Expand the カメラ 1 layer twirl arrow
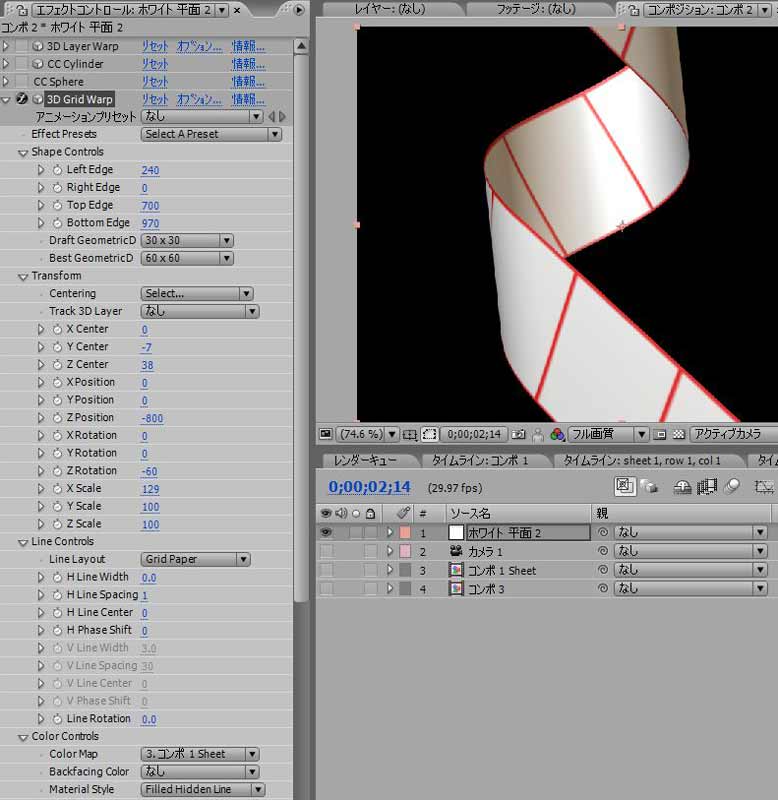Viewport: 778px width, 800px height. click(x=390, y=551)
